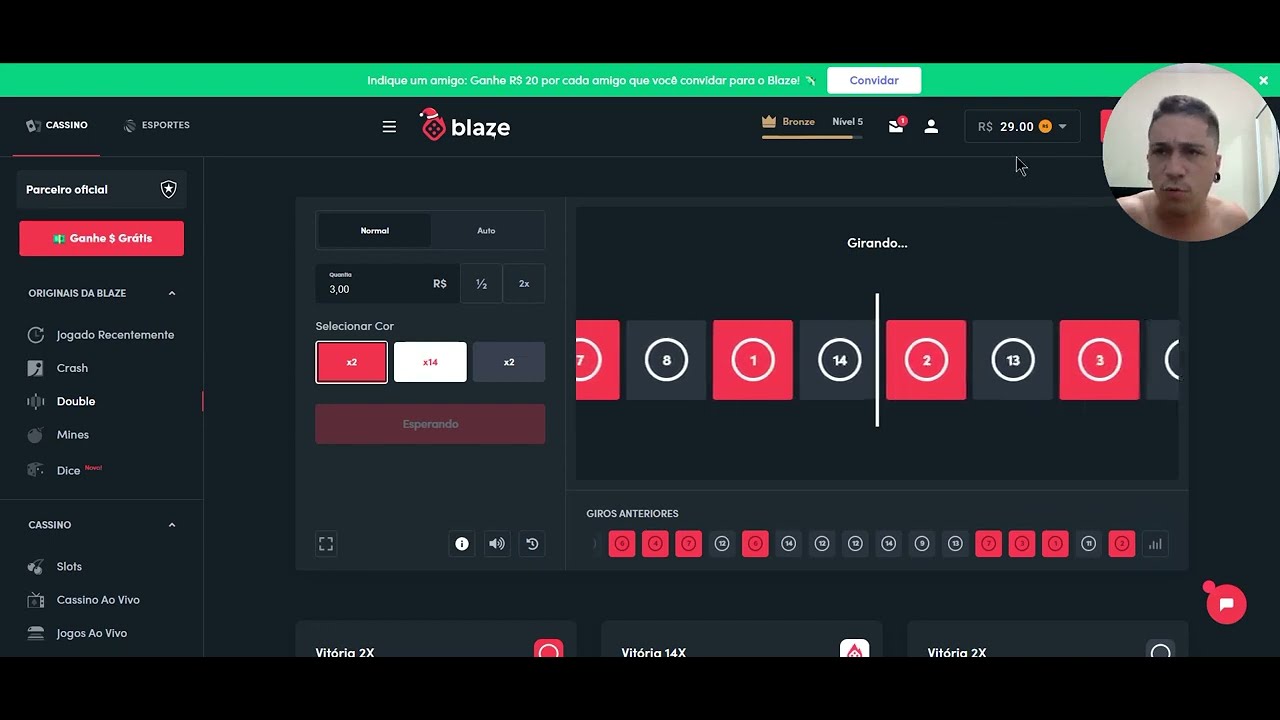Open the user profile icon

pyautogui.click(x=931, y=127)
